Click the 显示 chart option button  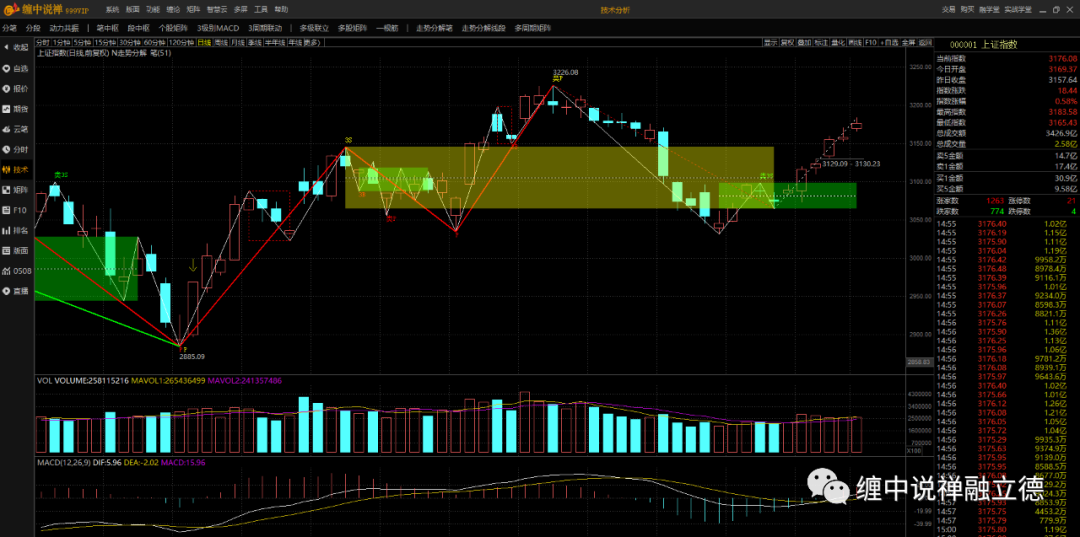click(770, 43)
